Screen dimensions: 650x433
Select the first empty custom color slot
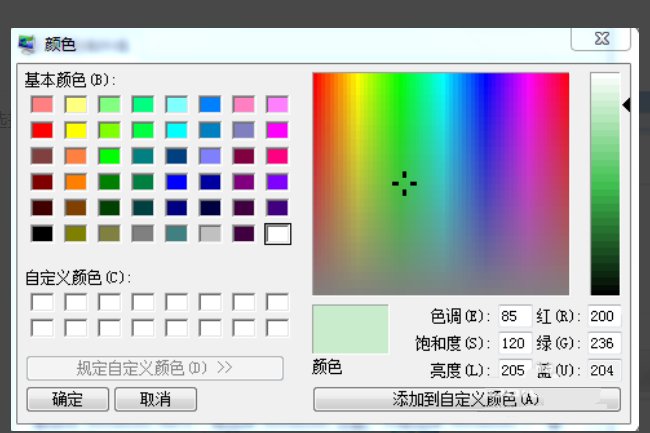tap(42, 302)
